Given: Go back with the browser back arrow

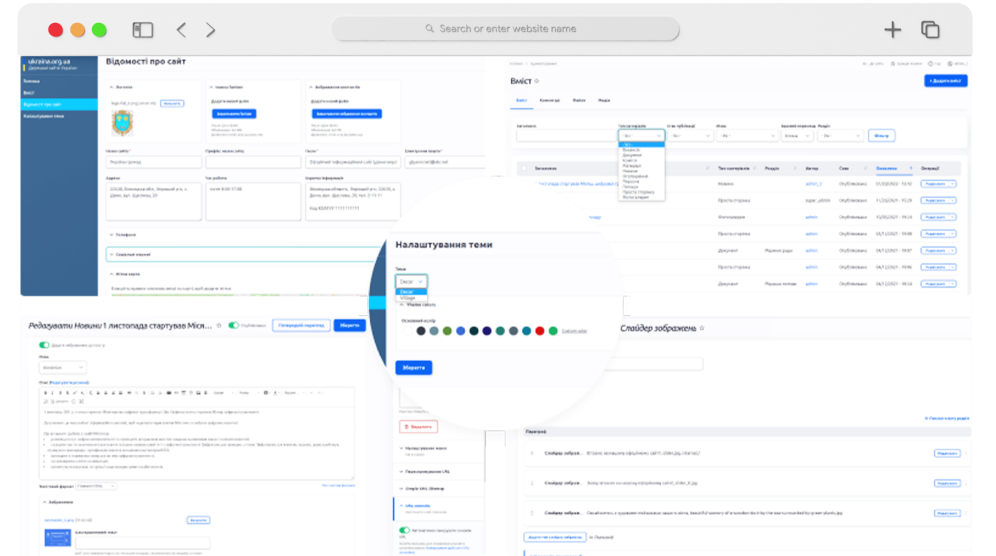Looking at the screenshot, I should [181, 30].
